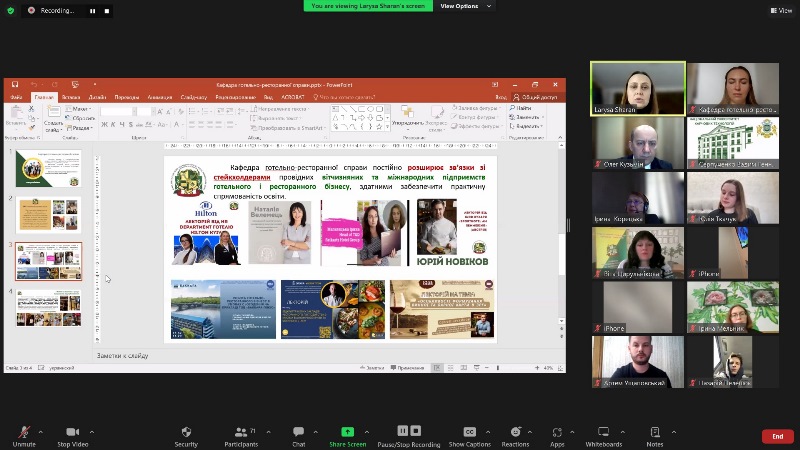Open the Security shield menu
Viewport: 800px width, 450px height.
tap(186, 432)
